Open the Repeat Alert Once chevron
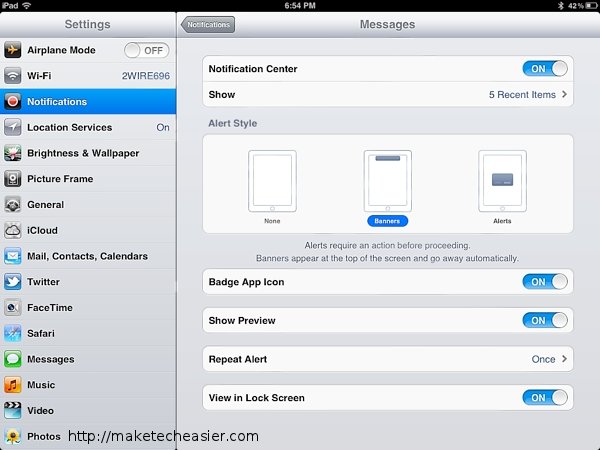 coord(564,359)
